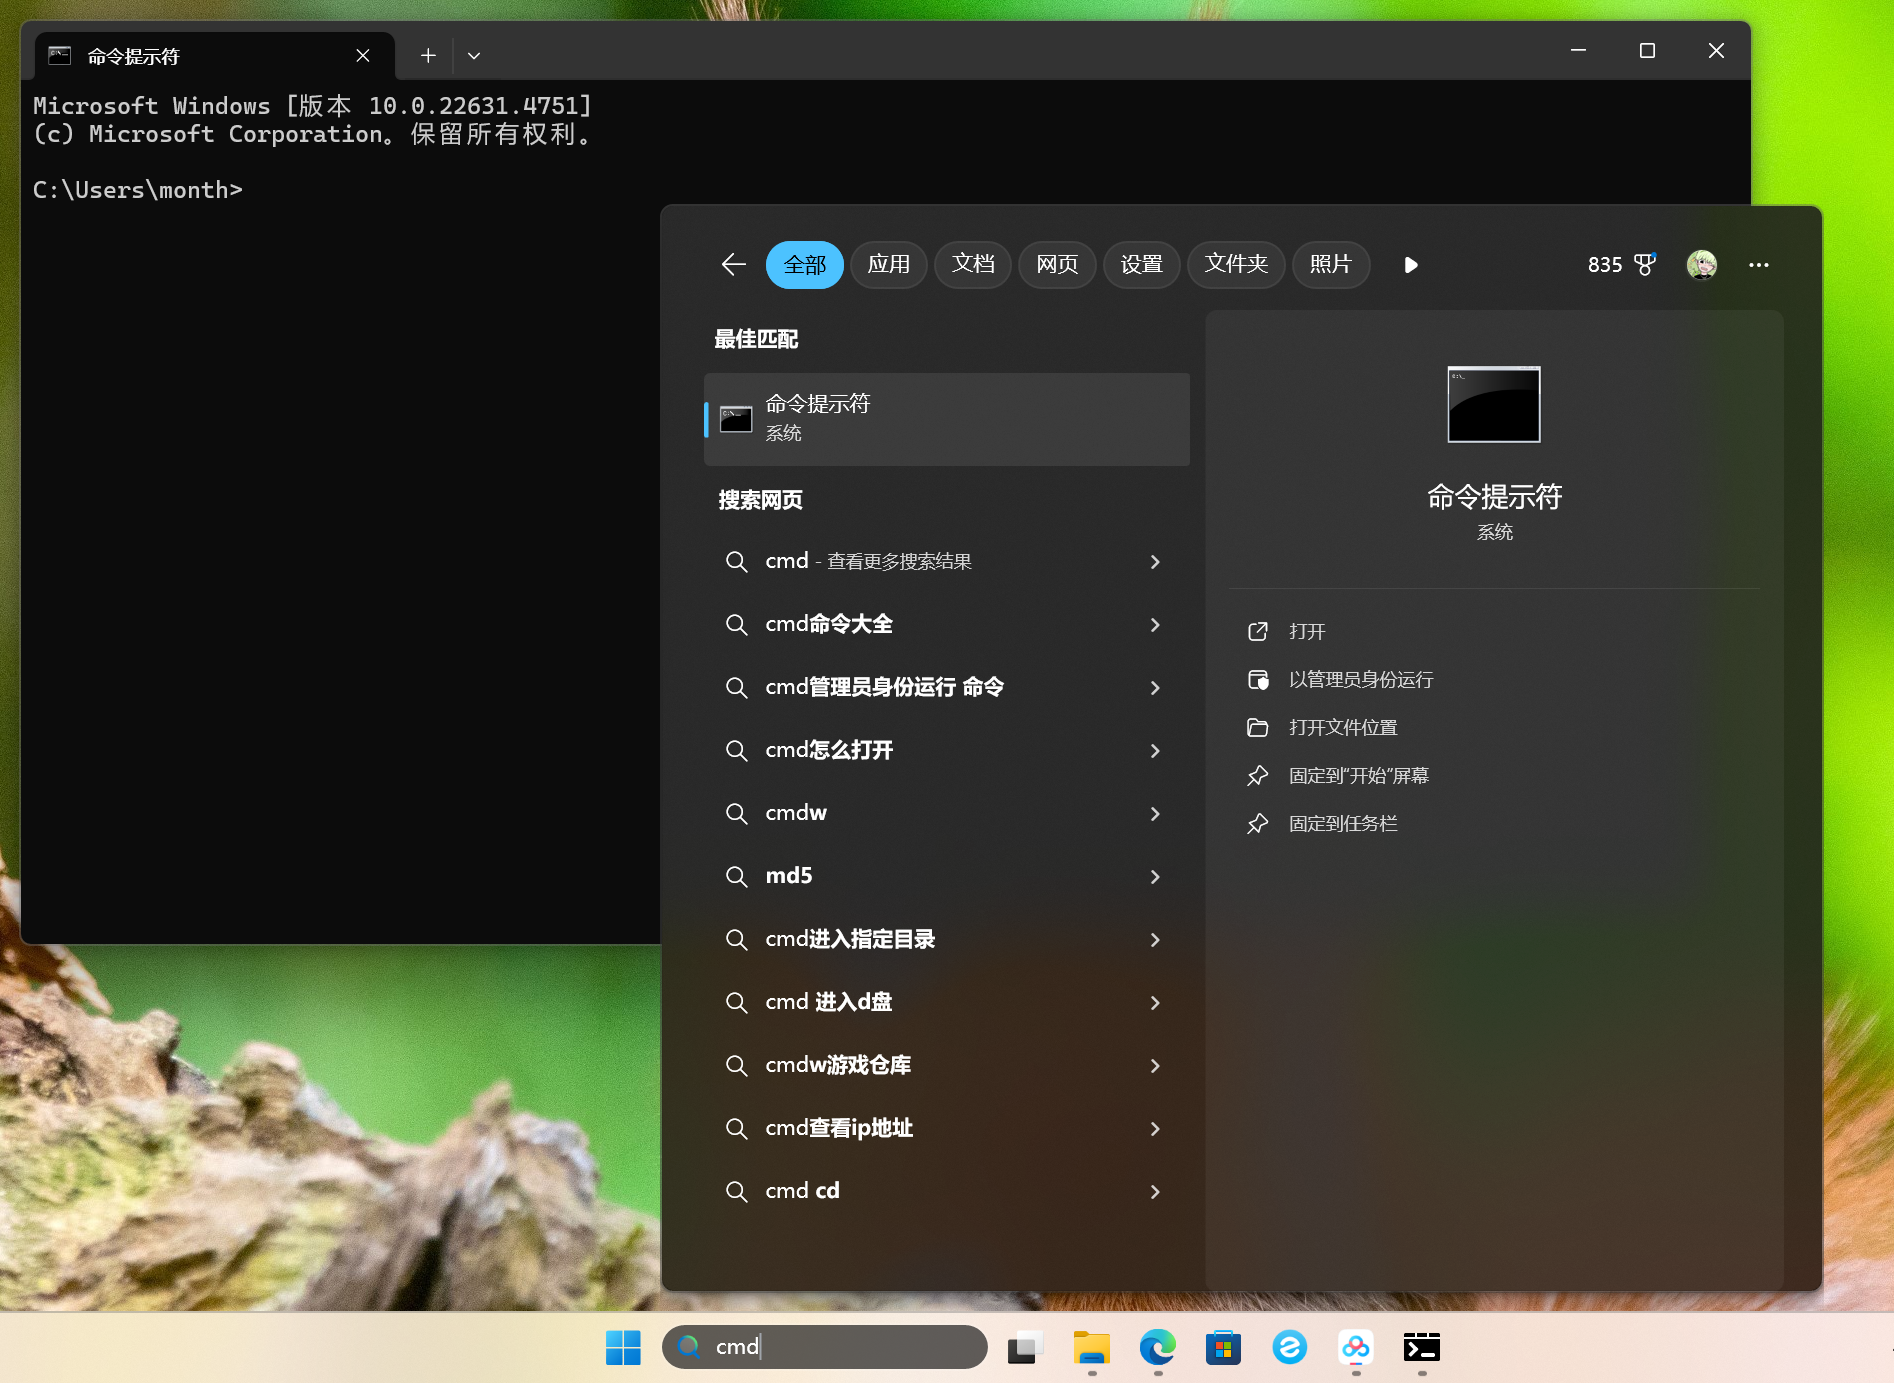Select the 全部 filter tab
The image size is (1894, 1383).
click(x=805, y=265)
